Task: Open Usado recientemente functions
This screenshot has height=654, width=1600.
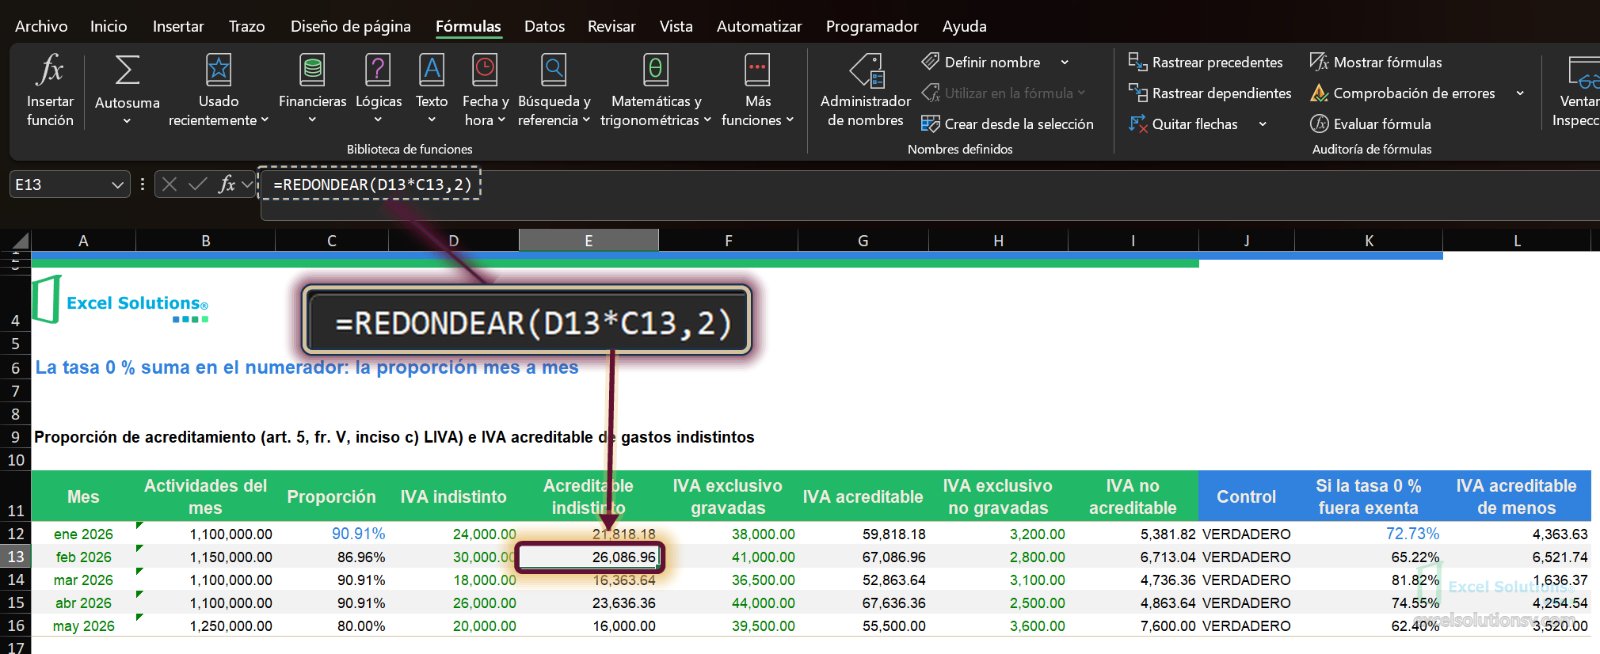Action: point(218,91)
